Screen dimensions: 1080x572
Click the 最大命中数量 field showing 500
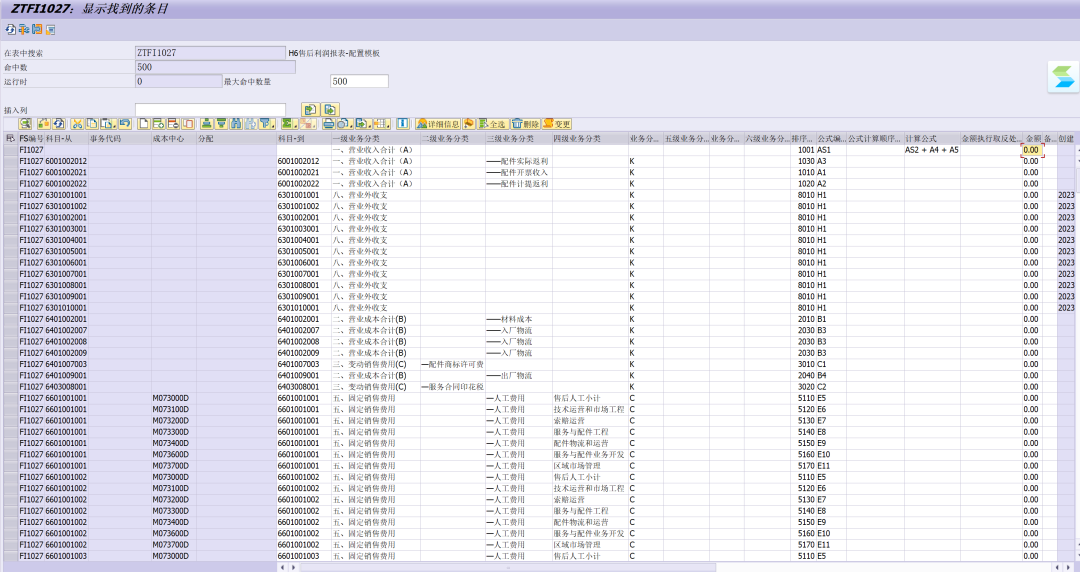click(359, 81)
